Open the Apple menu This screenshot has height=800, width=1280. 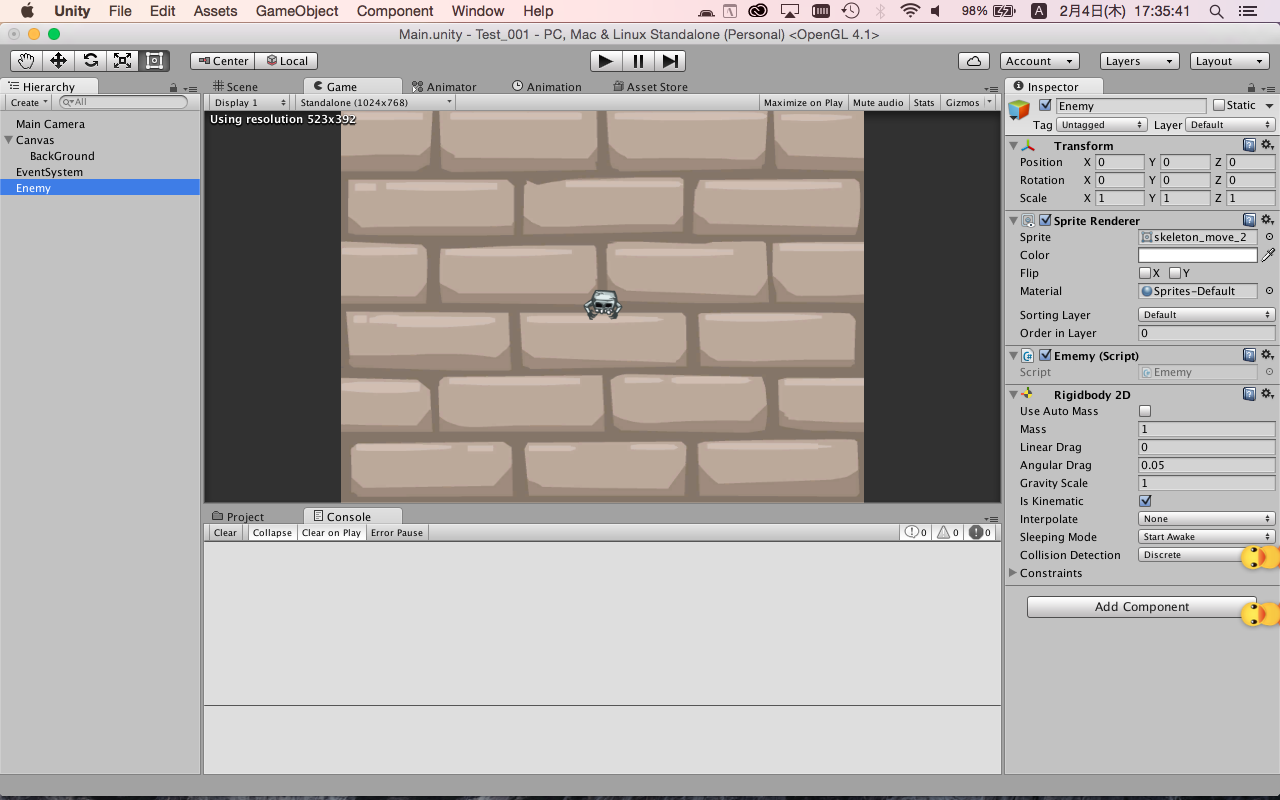[27, 11]
